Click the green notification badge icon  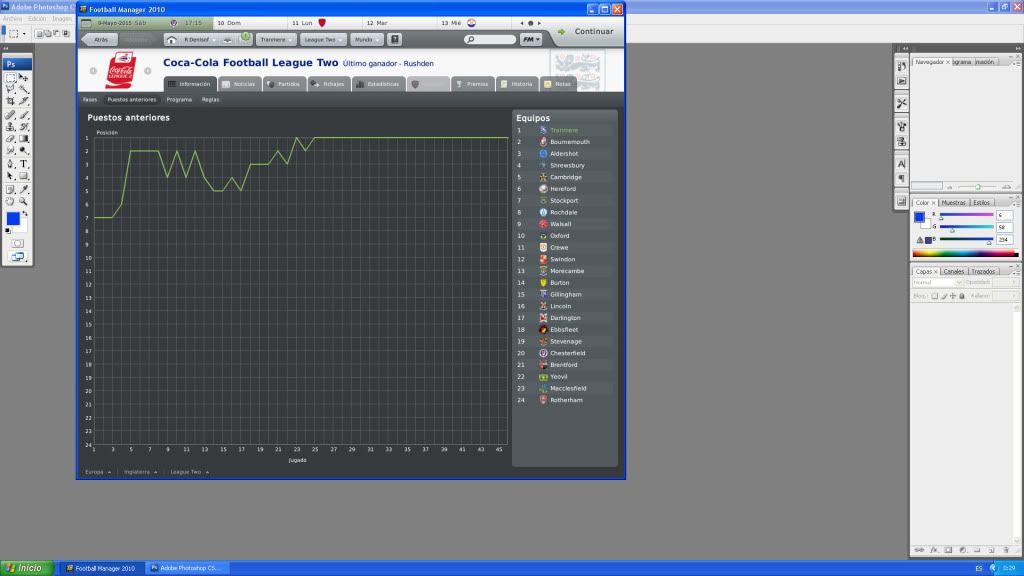[x=246, y=37]
